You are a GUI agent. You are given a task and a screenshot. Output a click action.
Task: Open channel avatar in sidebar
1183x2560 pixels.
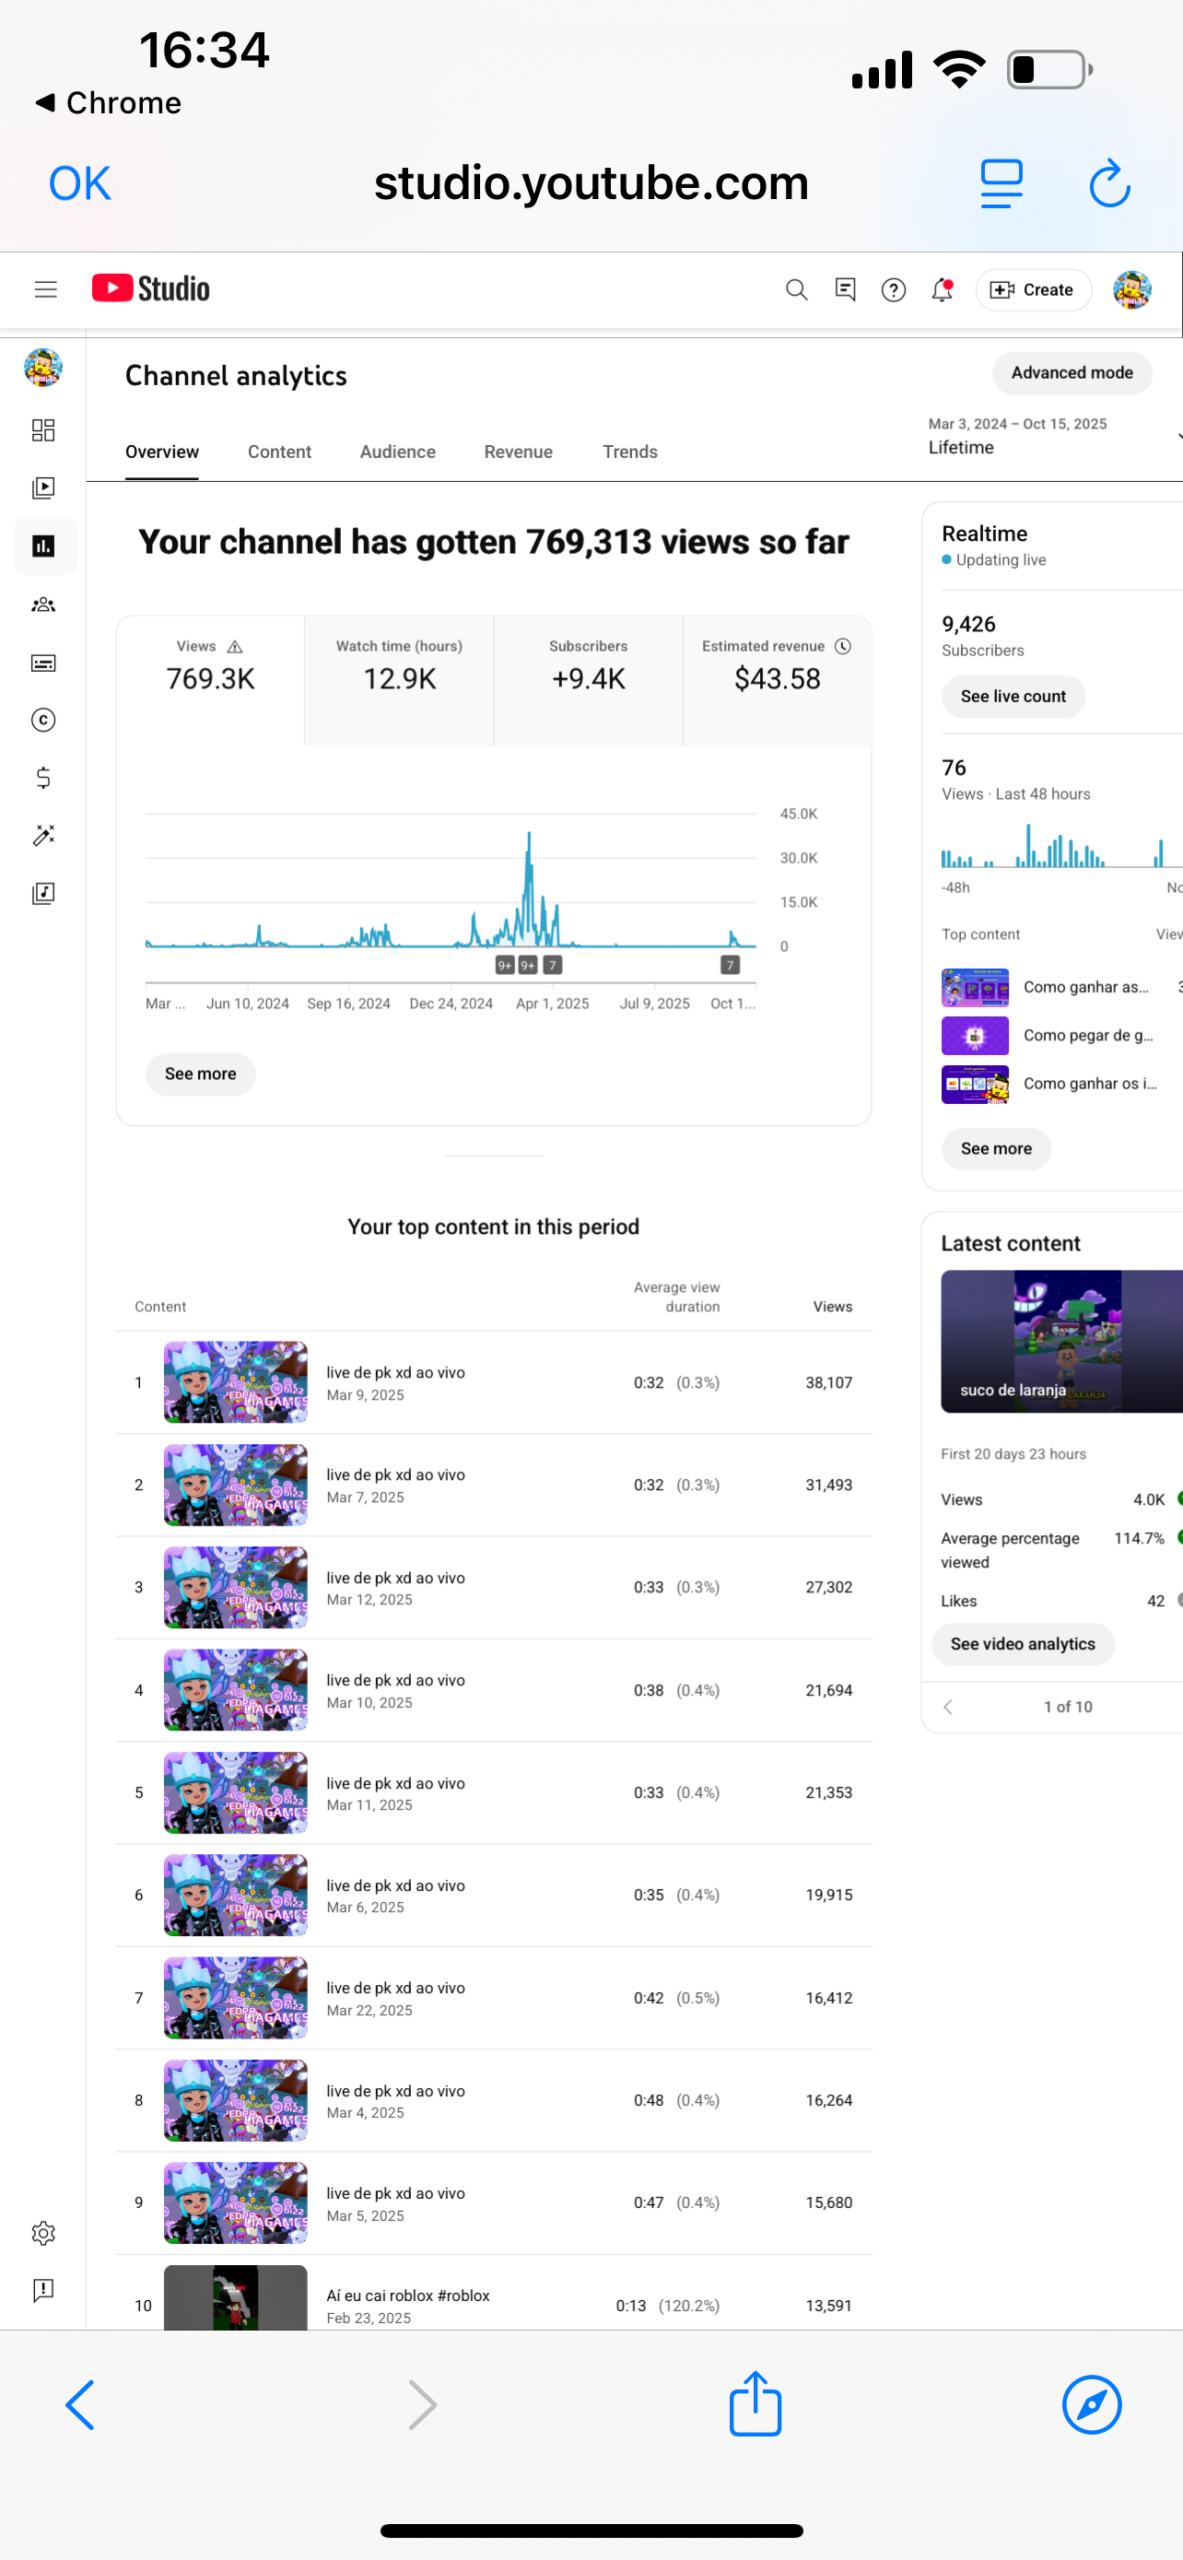pos(43,368)
